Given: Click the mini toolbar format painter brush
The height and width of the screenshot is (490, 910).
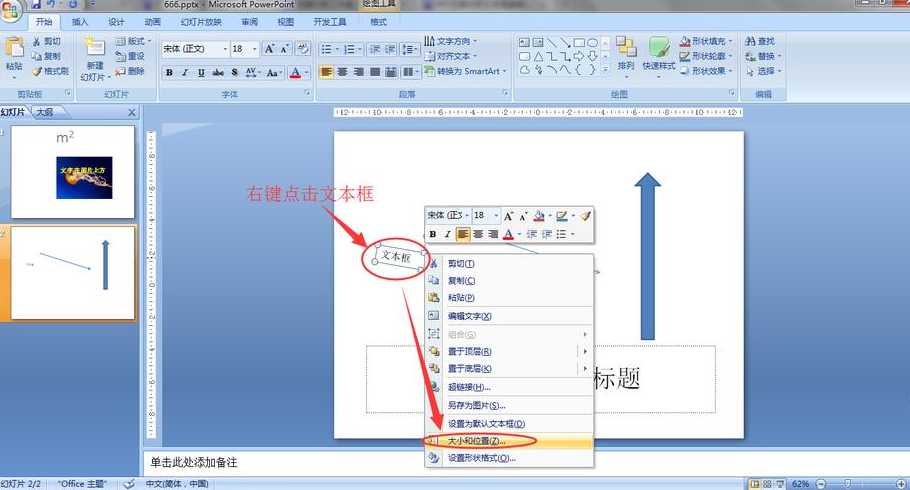Looking at the screenshot, I should (x=585, y=216).
